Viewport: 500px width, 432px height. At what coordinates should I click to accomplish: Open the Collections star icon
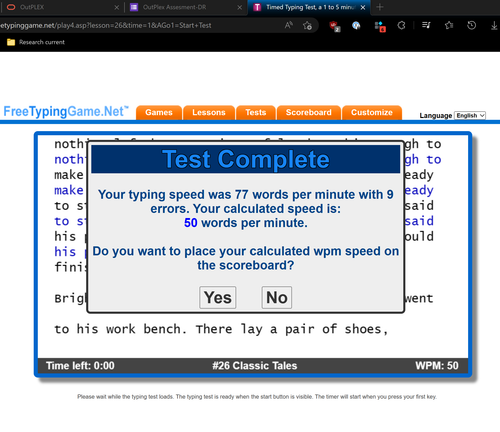[x=449, y=25]
